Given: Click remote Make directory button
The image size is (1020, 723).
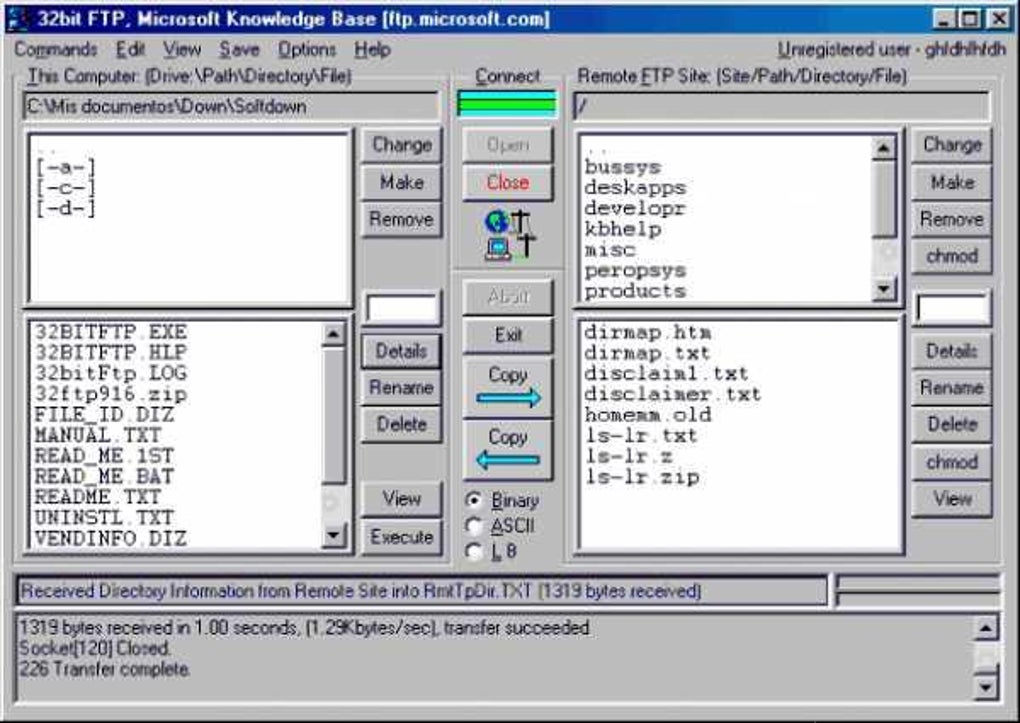Looking at the screenshot, I should (x=952, y=182).
